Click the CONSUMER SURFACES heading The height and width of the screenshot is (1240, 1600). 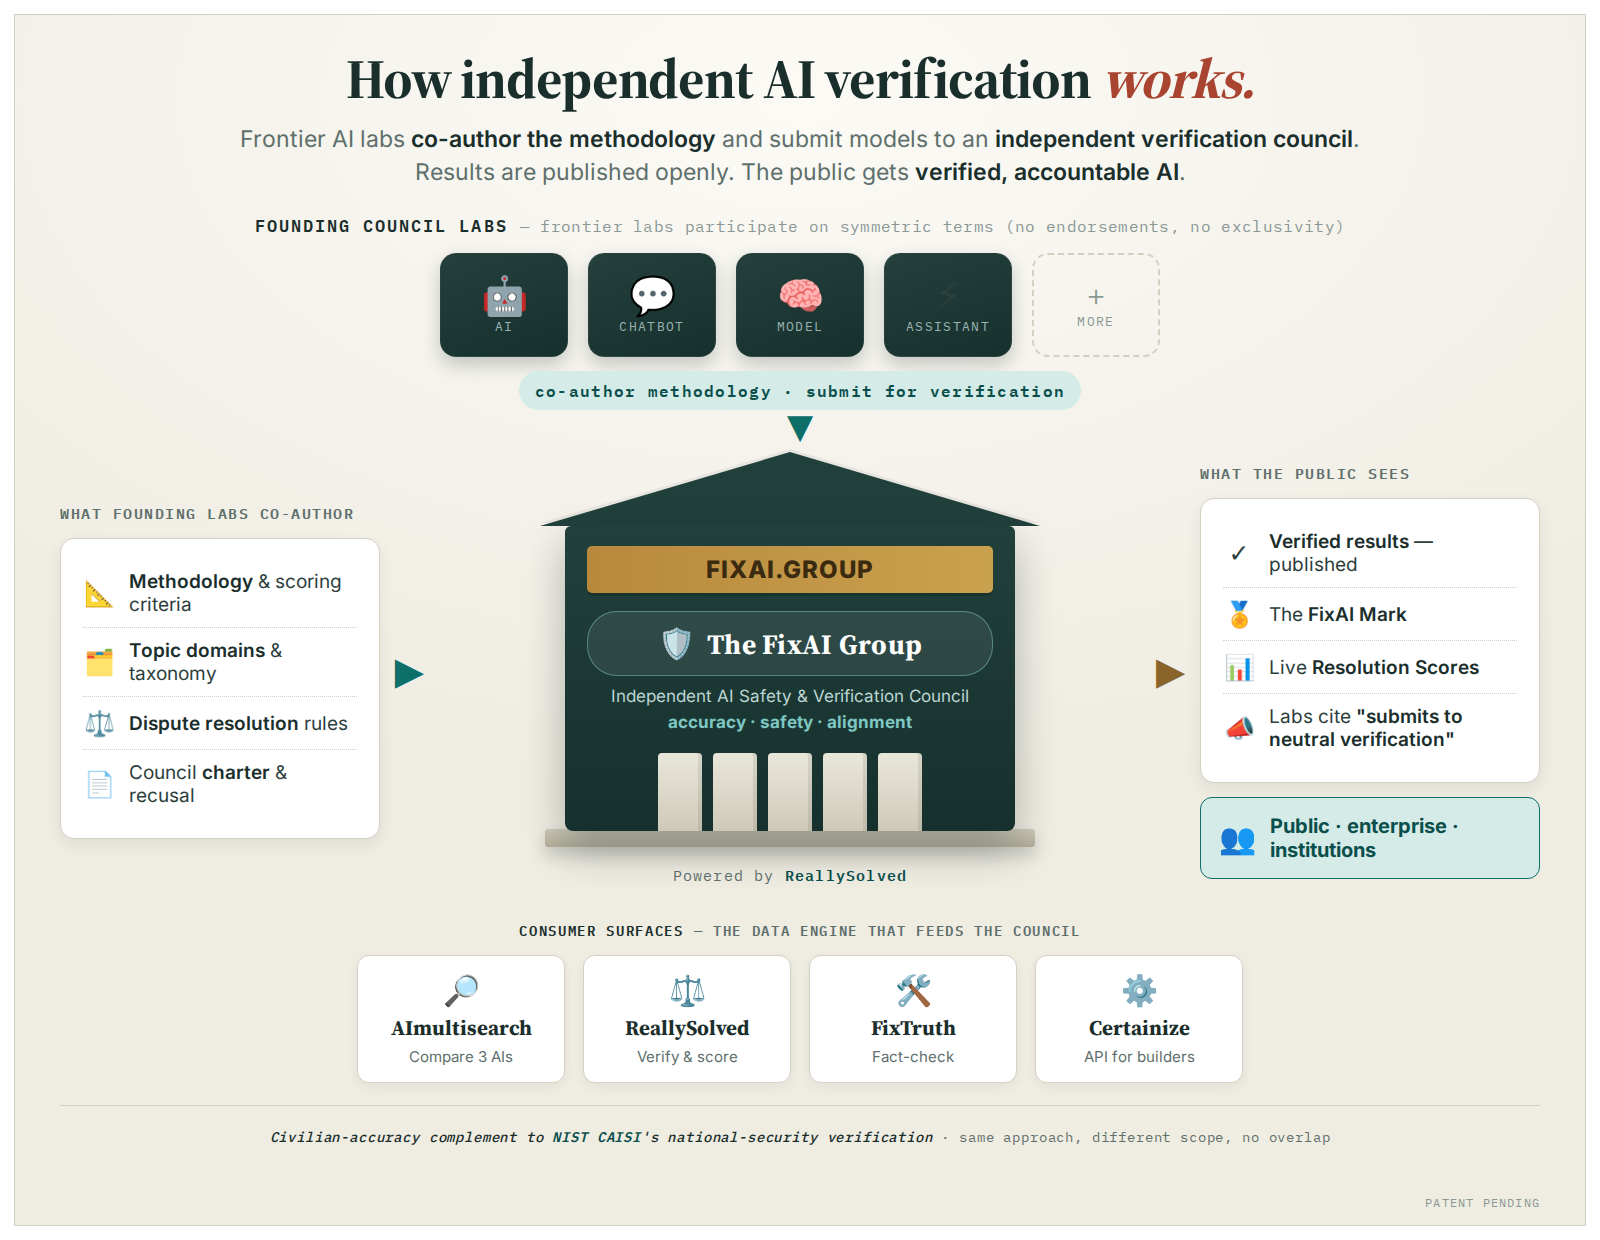[601, 931]
